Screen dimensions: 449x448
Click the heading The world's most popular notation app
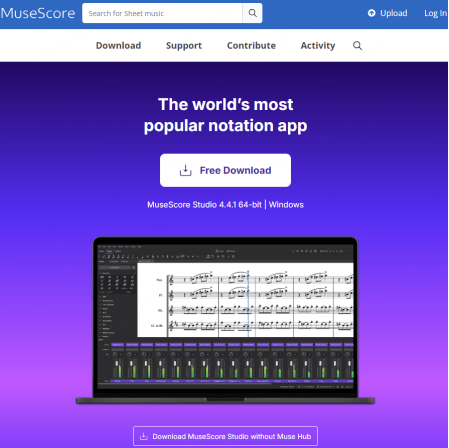pos(225,115)
